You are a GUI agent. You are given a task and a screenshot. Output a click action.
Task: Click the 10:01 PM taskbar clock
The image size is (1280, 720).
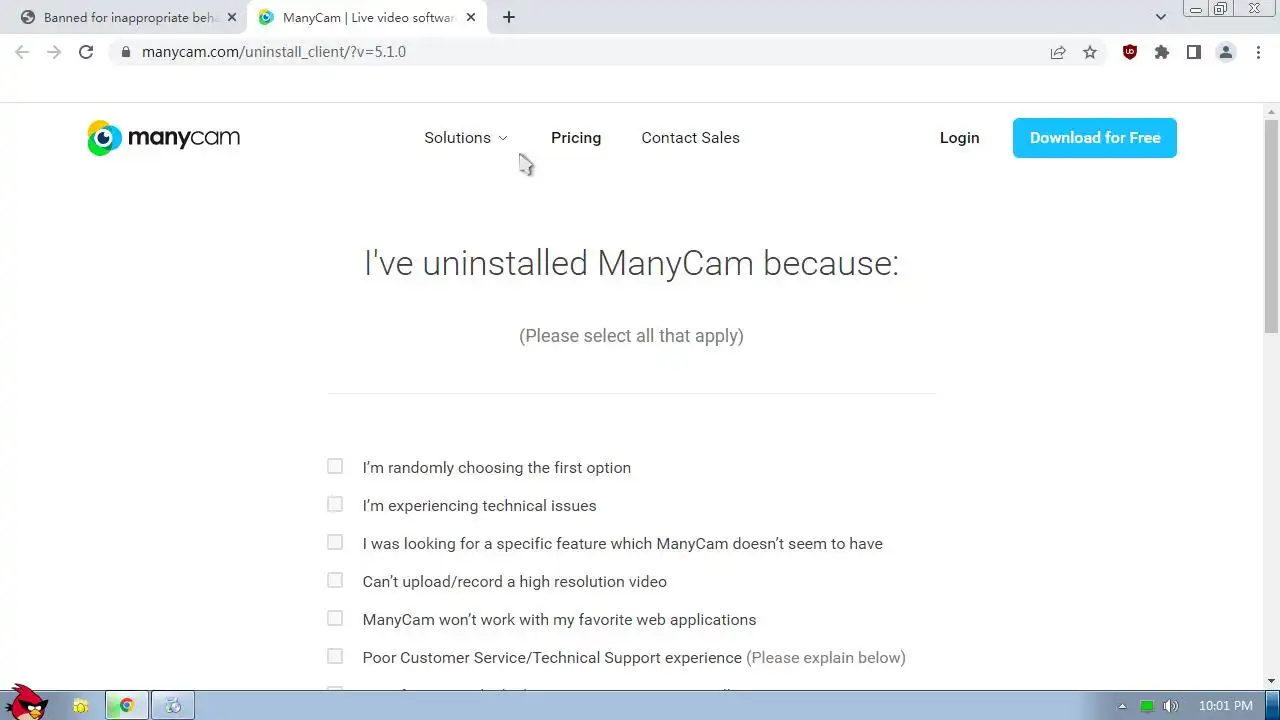coord(1225,706)
